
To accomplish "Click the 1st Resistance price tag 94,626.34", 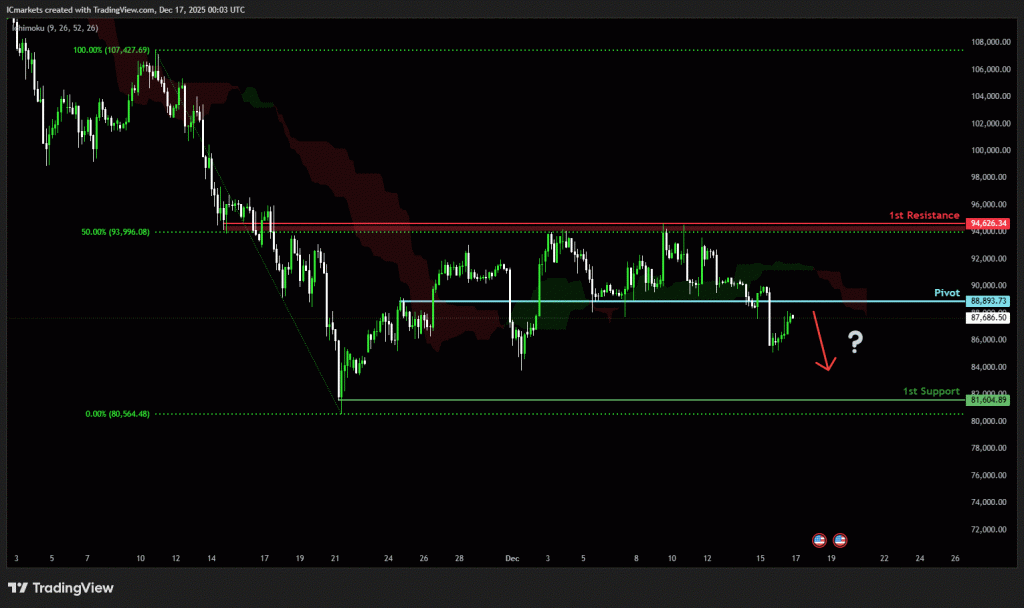I will (x=988, y=224).
